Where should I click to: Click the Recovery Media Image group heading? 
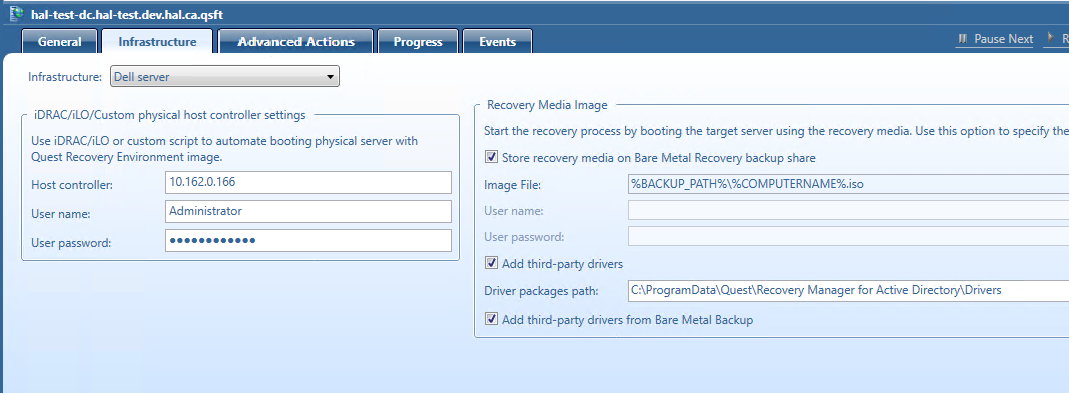[x=547, y=104]
